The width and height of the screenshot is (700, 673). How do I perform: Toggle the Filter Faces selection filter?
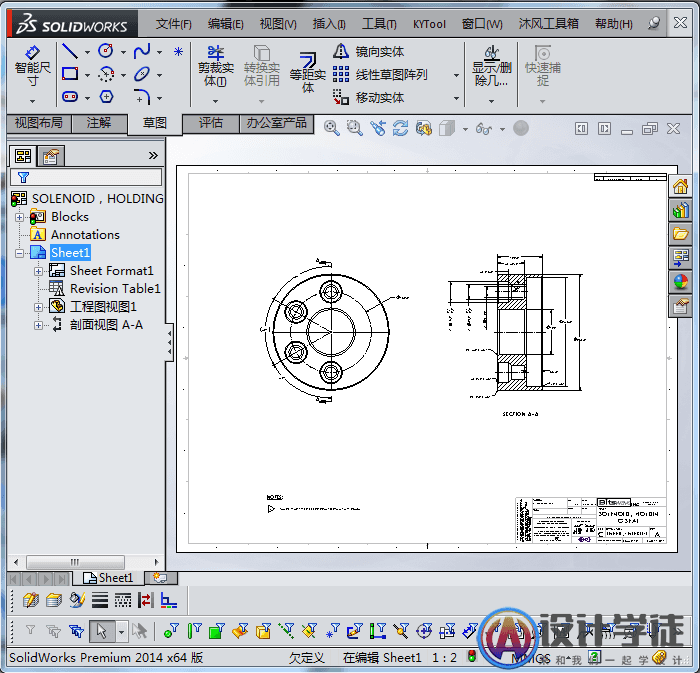(x=217, y=631)
